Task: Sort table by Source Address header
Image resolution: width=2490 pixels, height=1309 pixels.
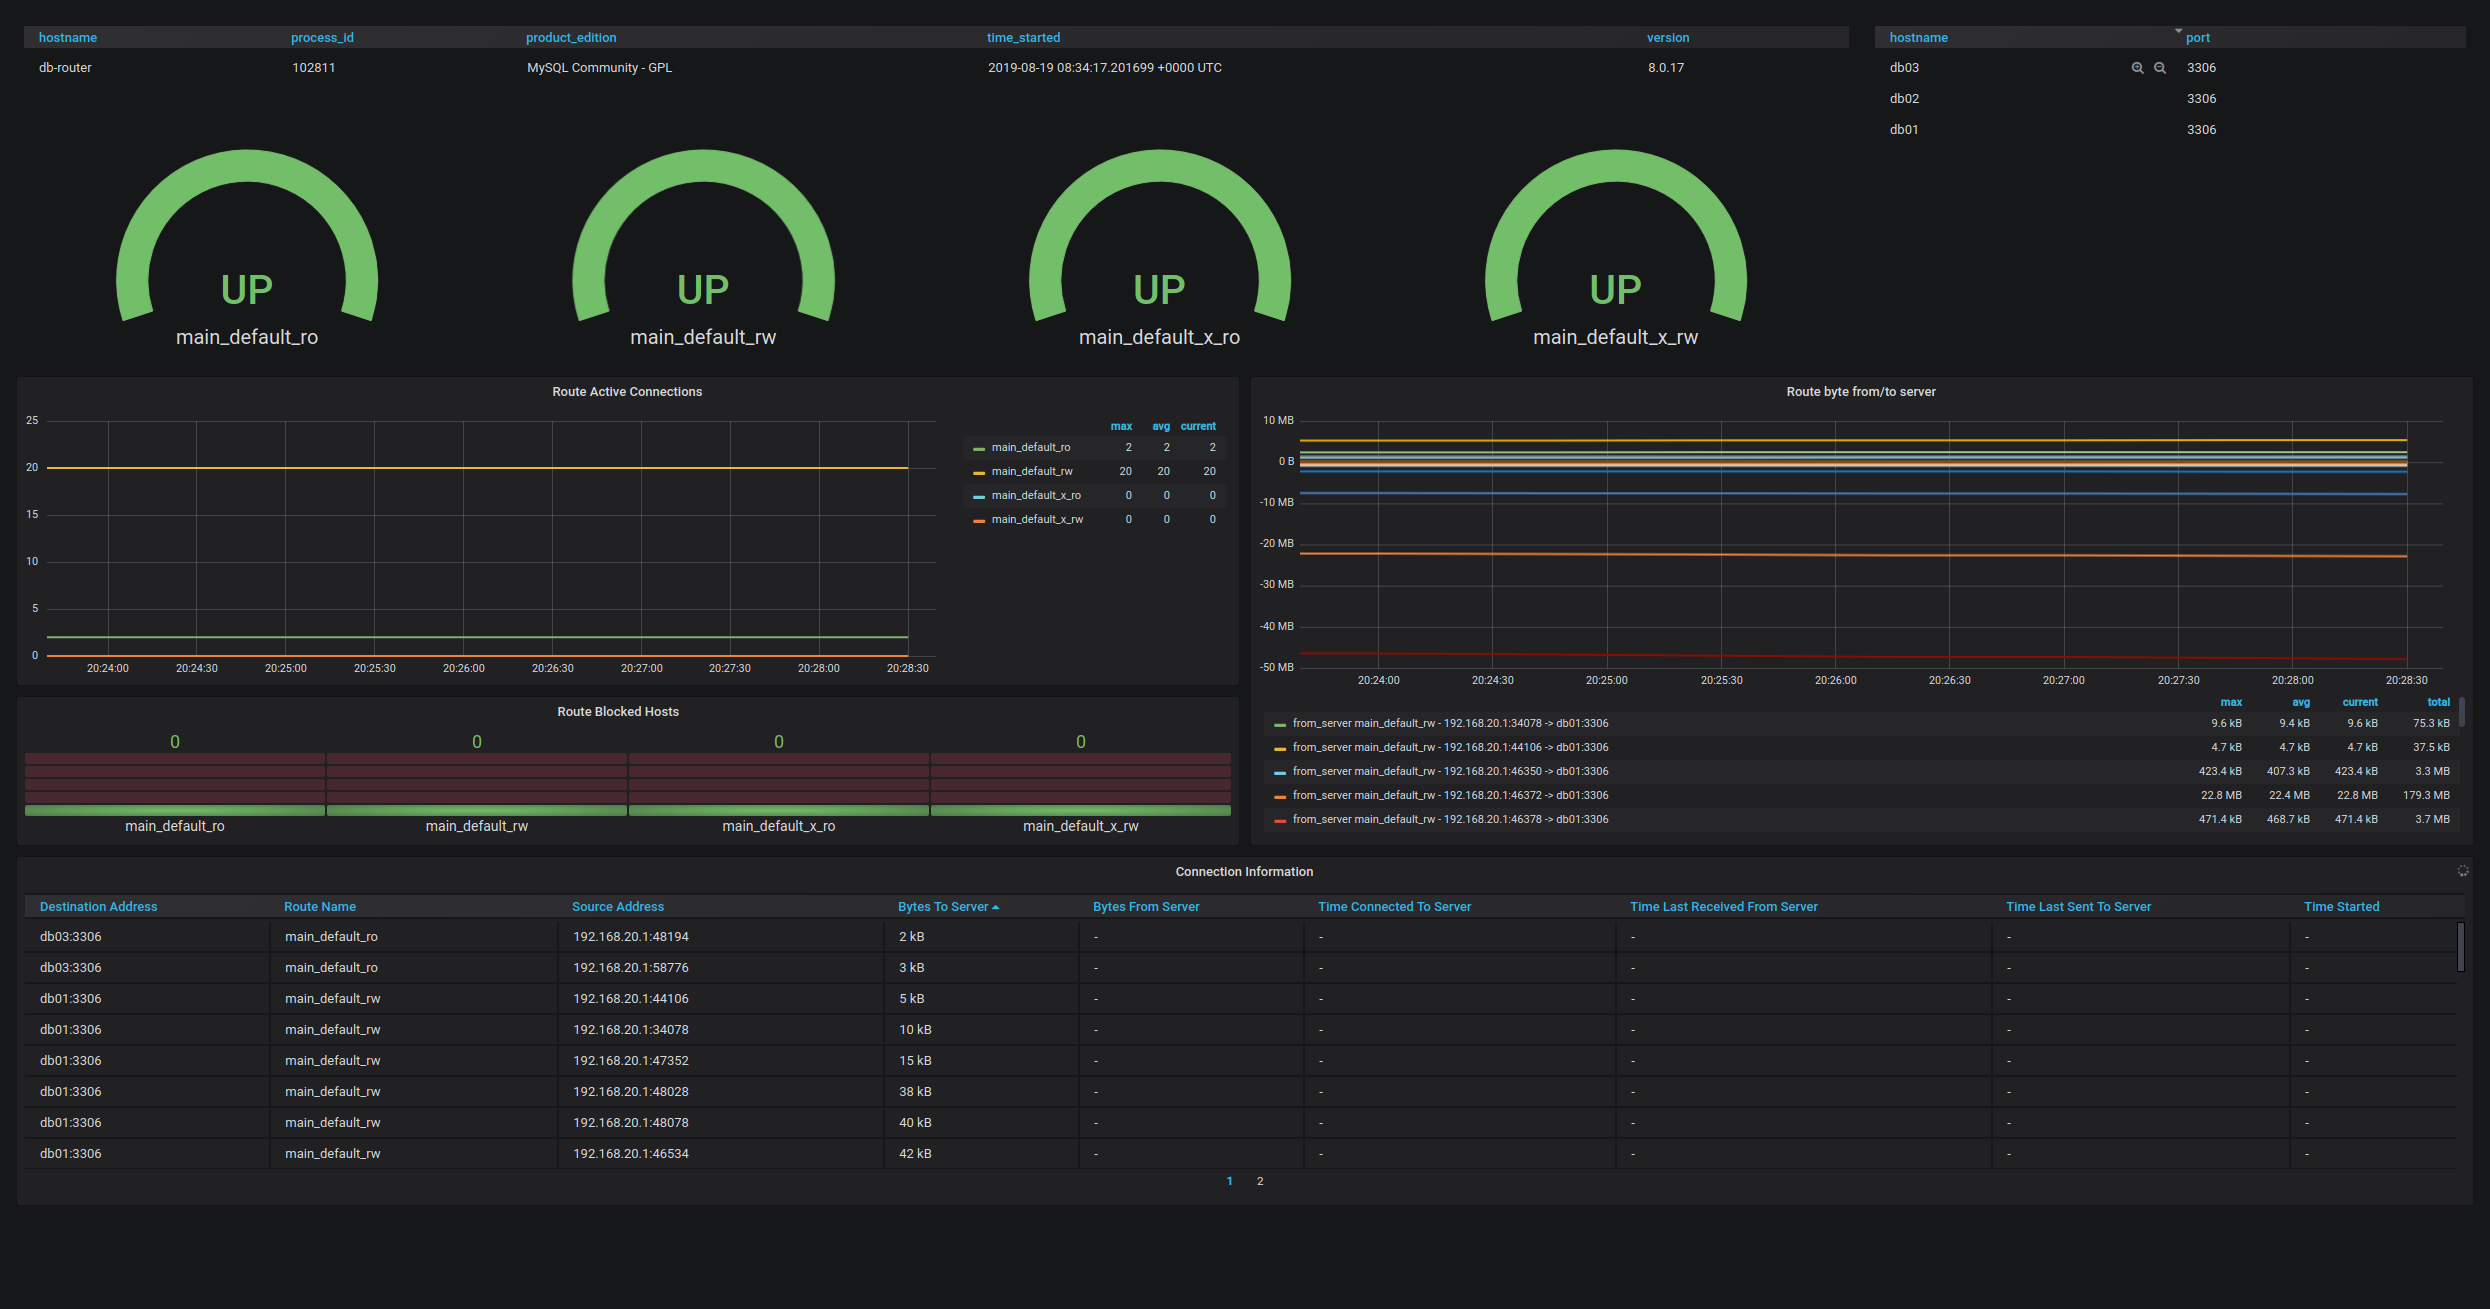Action: coord(618,907)
